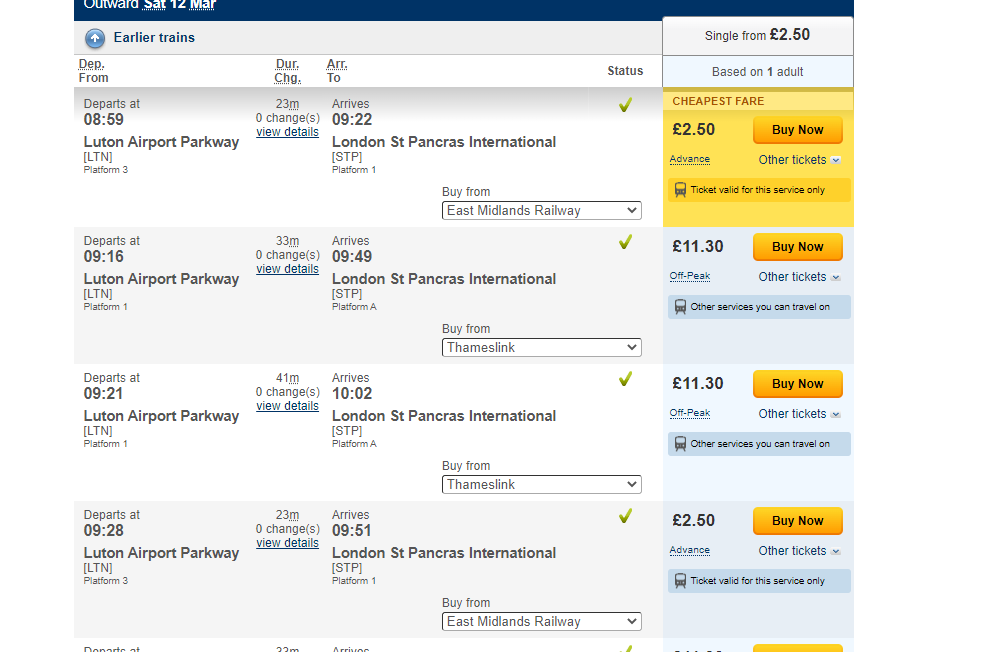Image resolution: width=983 pixels, height=652 pixels.
Task: Click train icon beside cheapest fare ticket validity
Action: (680, 189)
